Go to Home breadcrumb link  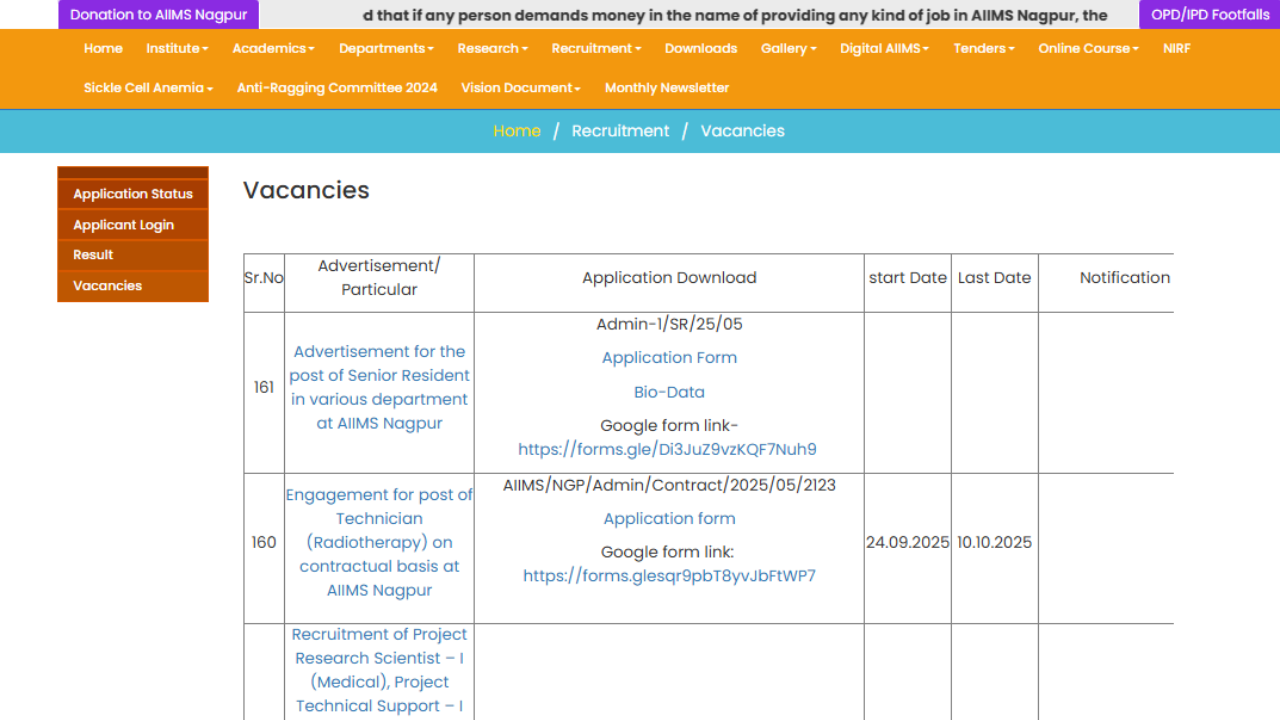[517, 131]
